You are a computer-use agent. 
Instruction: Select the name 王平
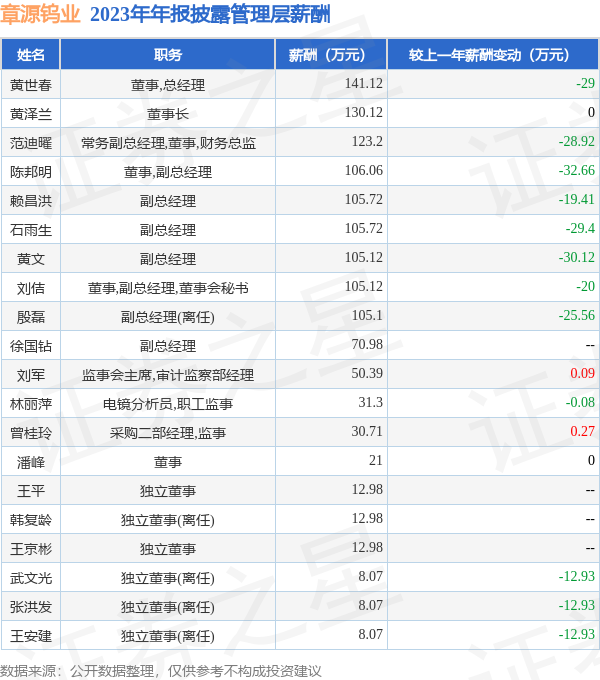[31, 491]
